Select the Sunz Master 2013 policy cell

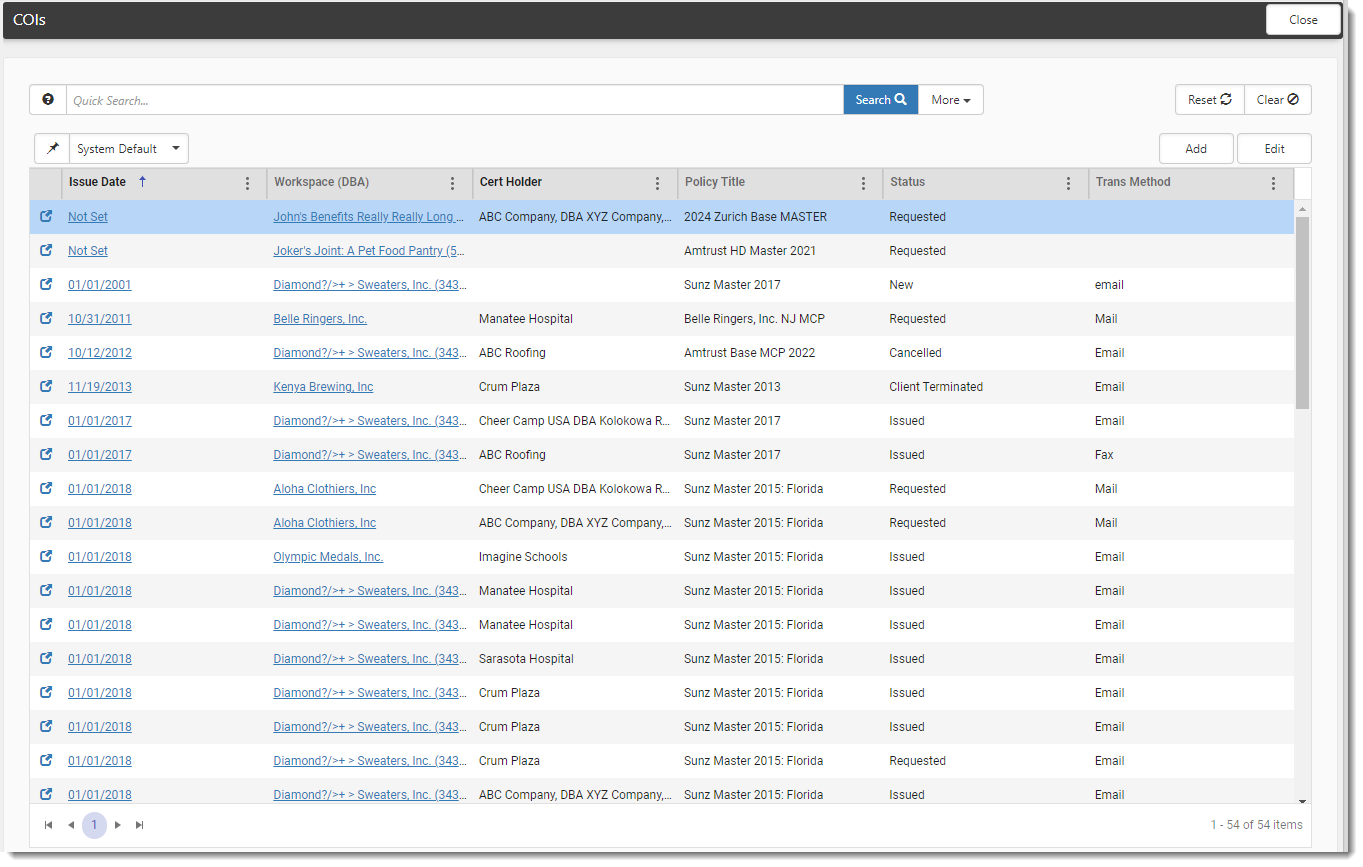(x=732, y=386)
